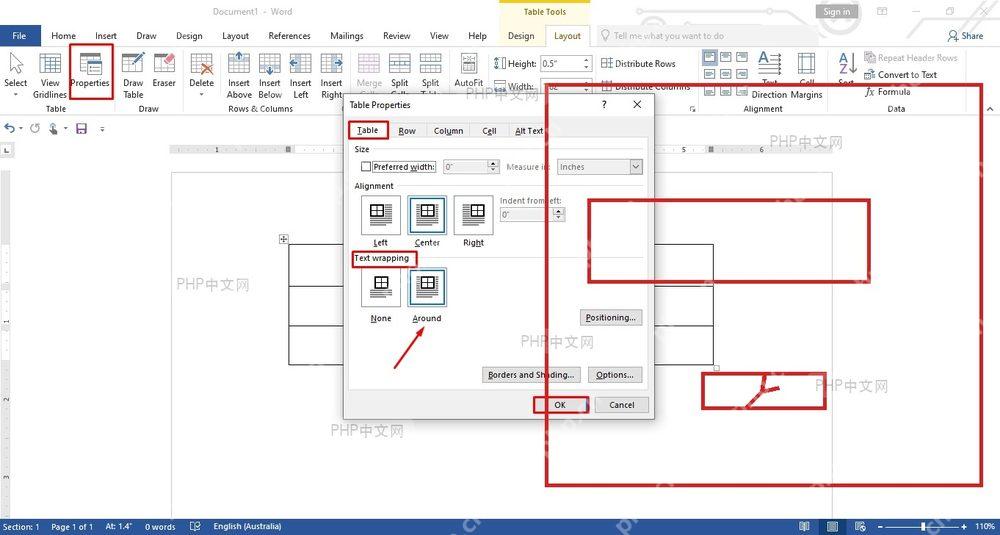Click the table move handle

point(284,239)
